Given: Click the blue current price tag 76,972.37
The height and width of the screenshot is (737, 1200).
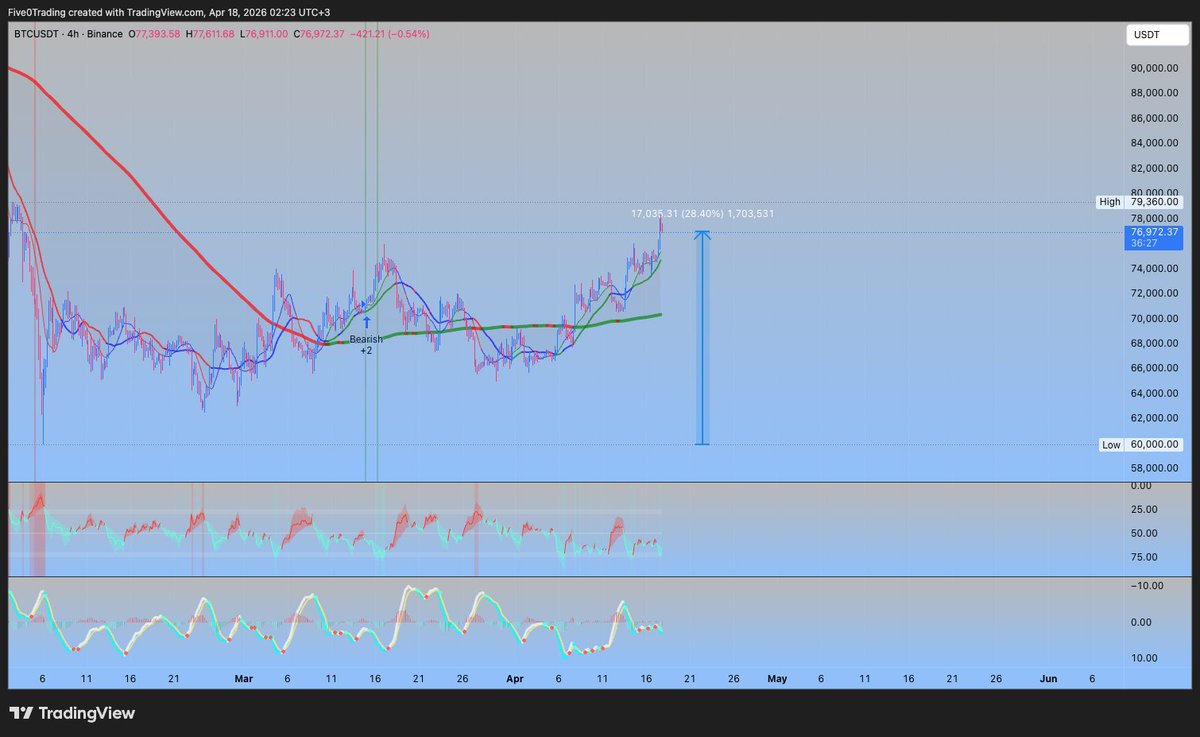Looking at the screenshot, I should 1155,237.
